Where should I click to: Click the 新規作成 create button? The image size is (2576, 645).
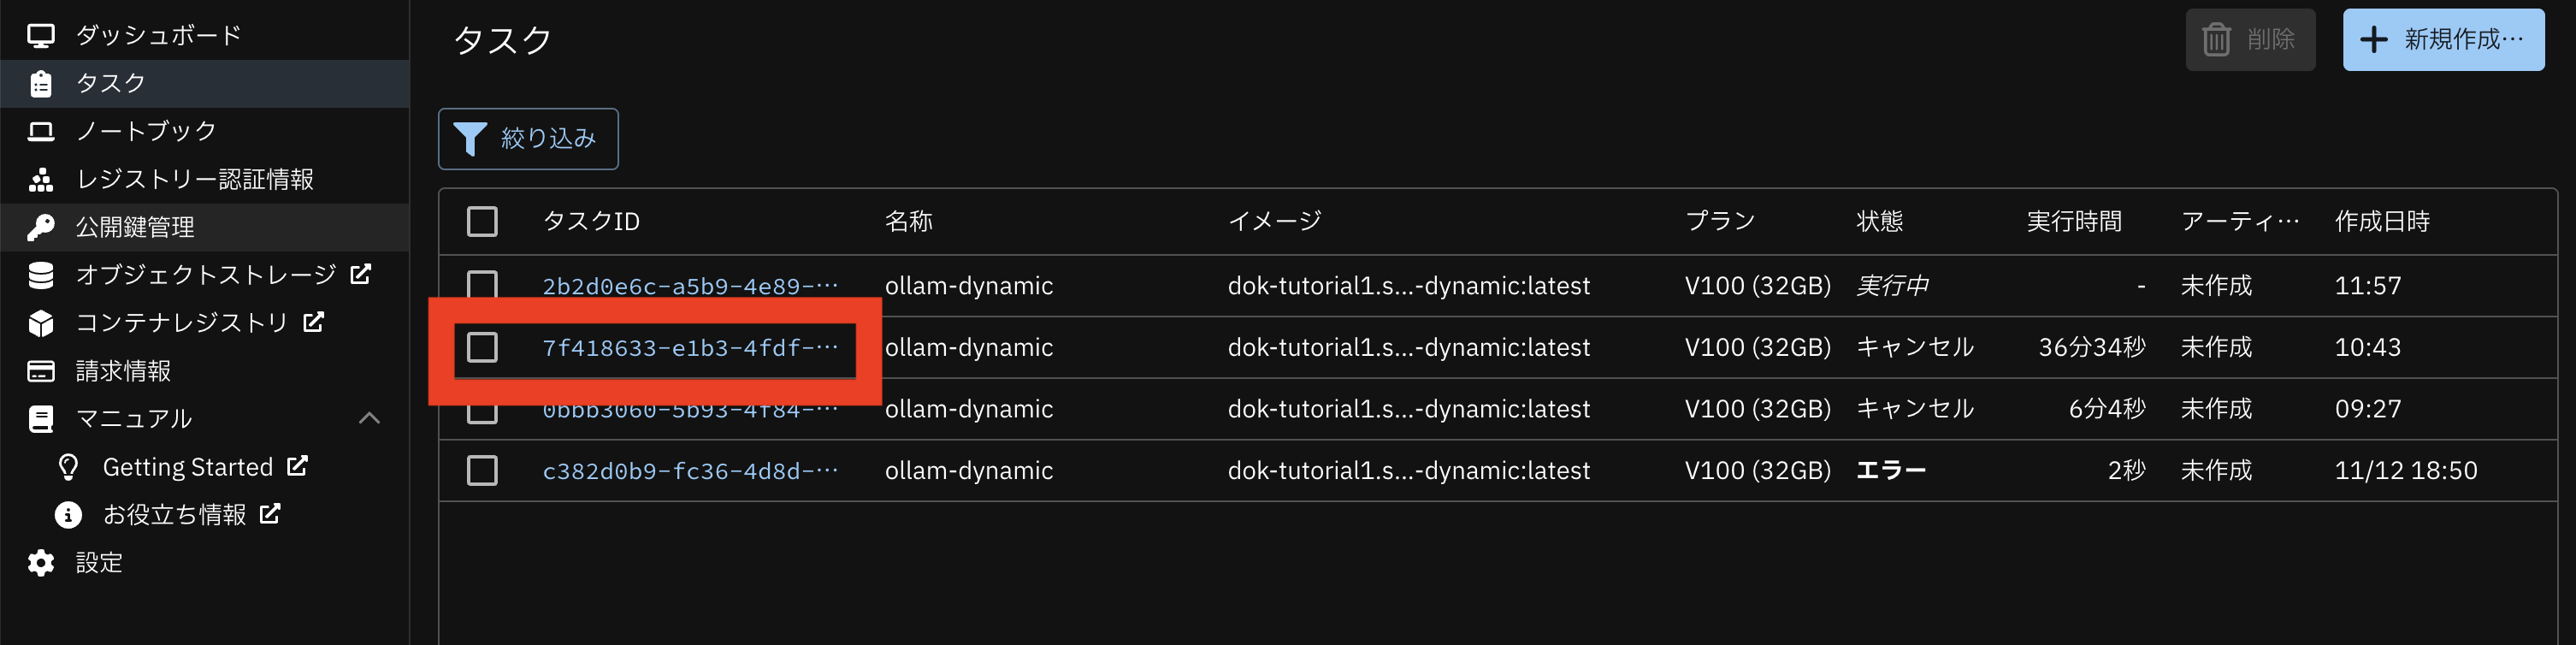2442,40
